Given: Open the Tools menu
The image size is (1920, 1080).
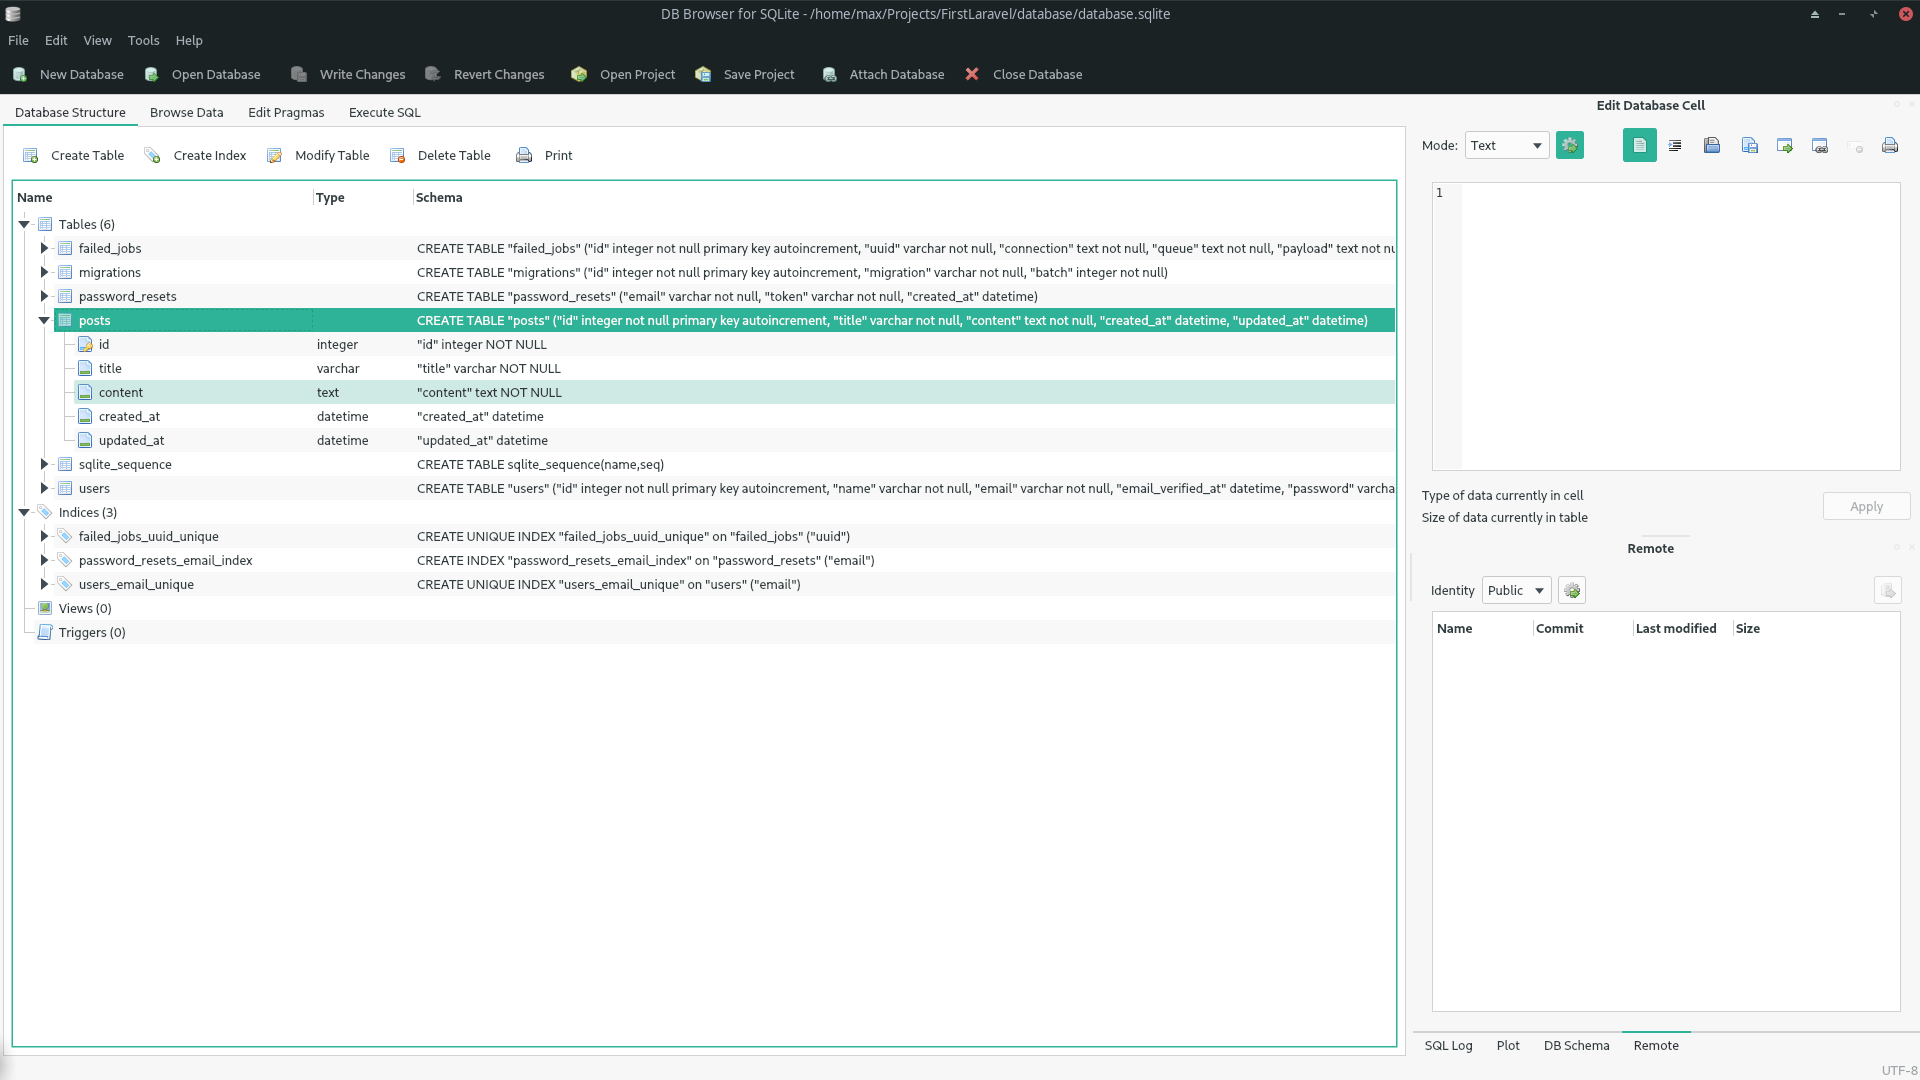Looking at the screenshot, I should pyautogui.click(x=143, y=40).
